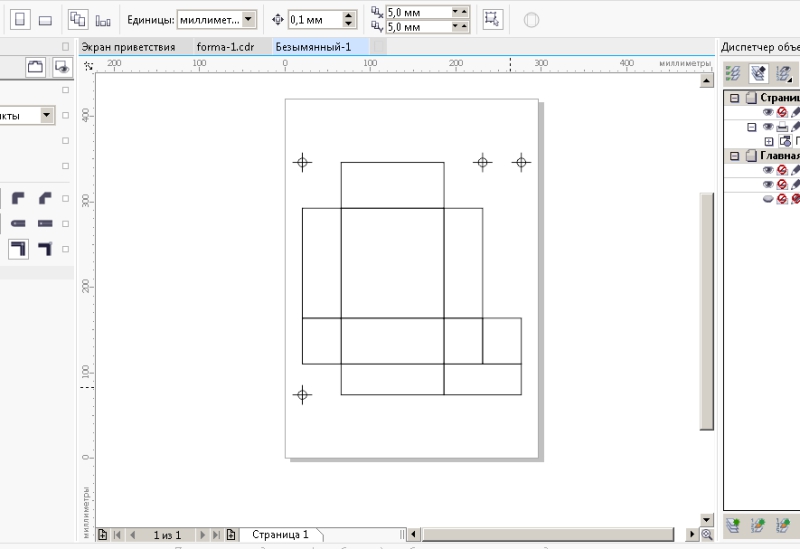The height and width of the screenshot is (549, 800).
Task: Select the Страница 1 page tab
Action: pyautogui.click(x=281, y=534)
